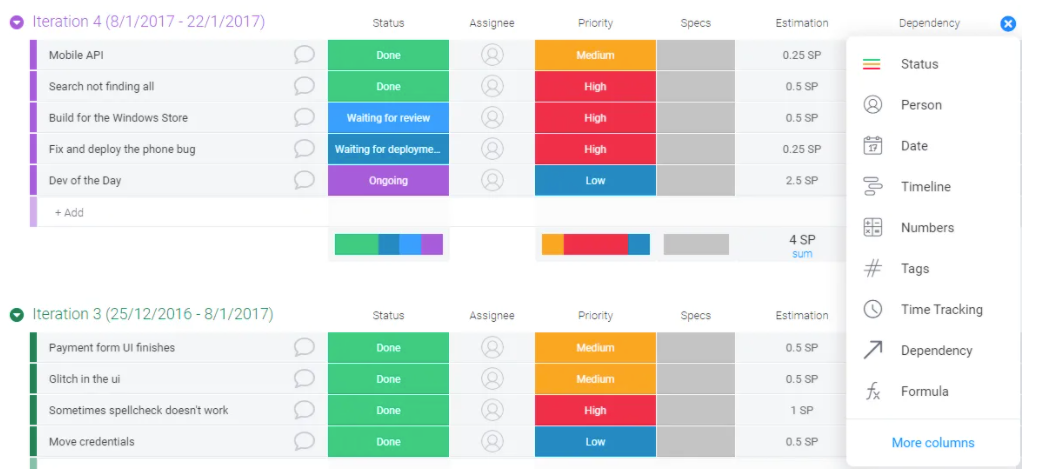
Task: Open comment bubble on Dev of the Day
Action: [x=304, y=180]
